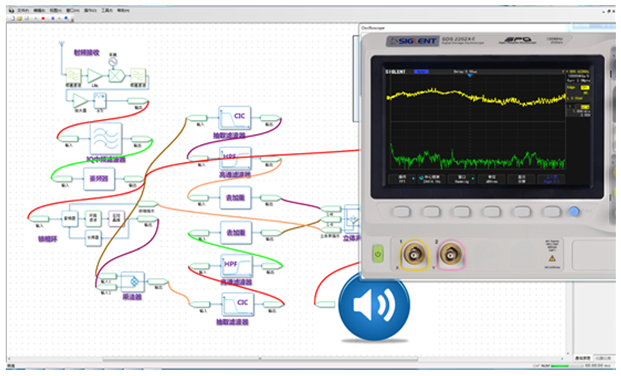Screen dimensions: 621x376
Task: Click the softkey beneath the Hanning window label
Action: (462, 211)
